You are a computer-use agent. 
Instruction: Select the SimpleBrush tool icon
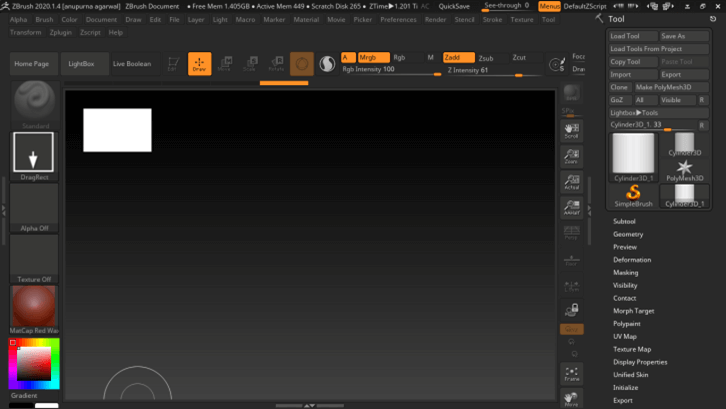pyautogui.click(x=633, y=195)
